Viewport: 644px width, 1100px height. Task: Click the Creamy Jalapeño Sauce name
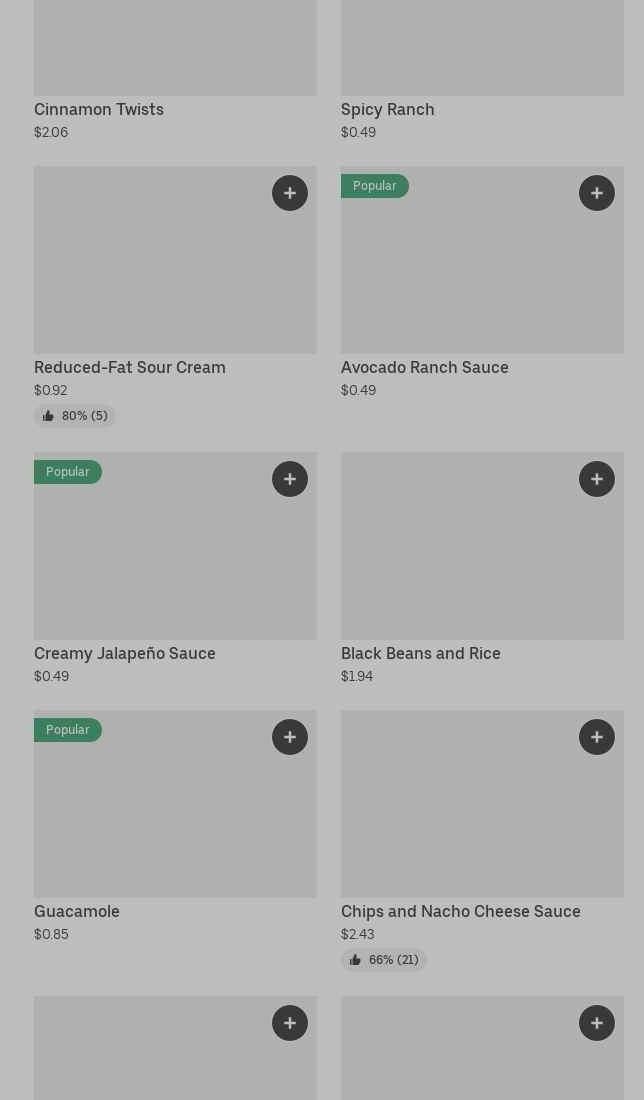point(125,653)
